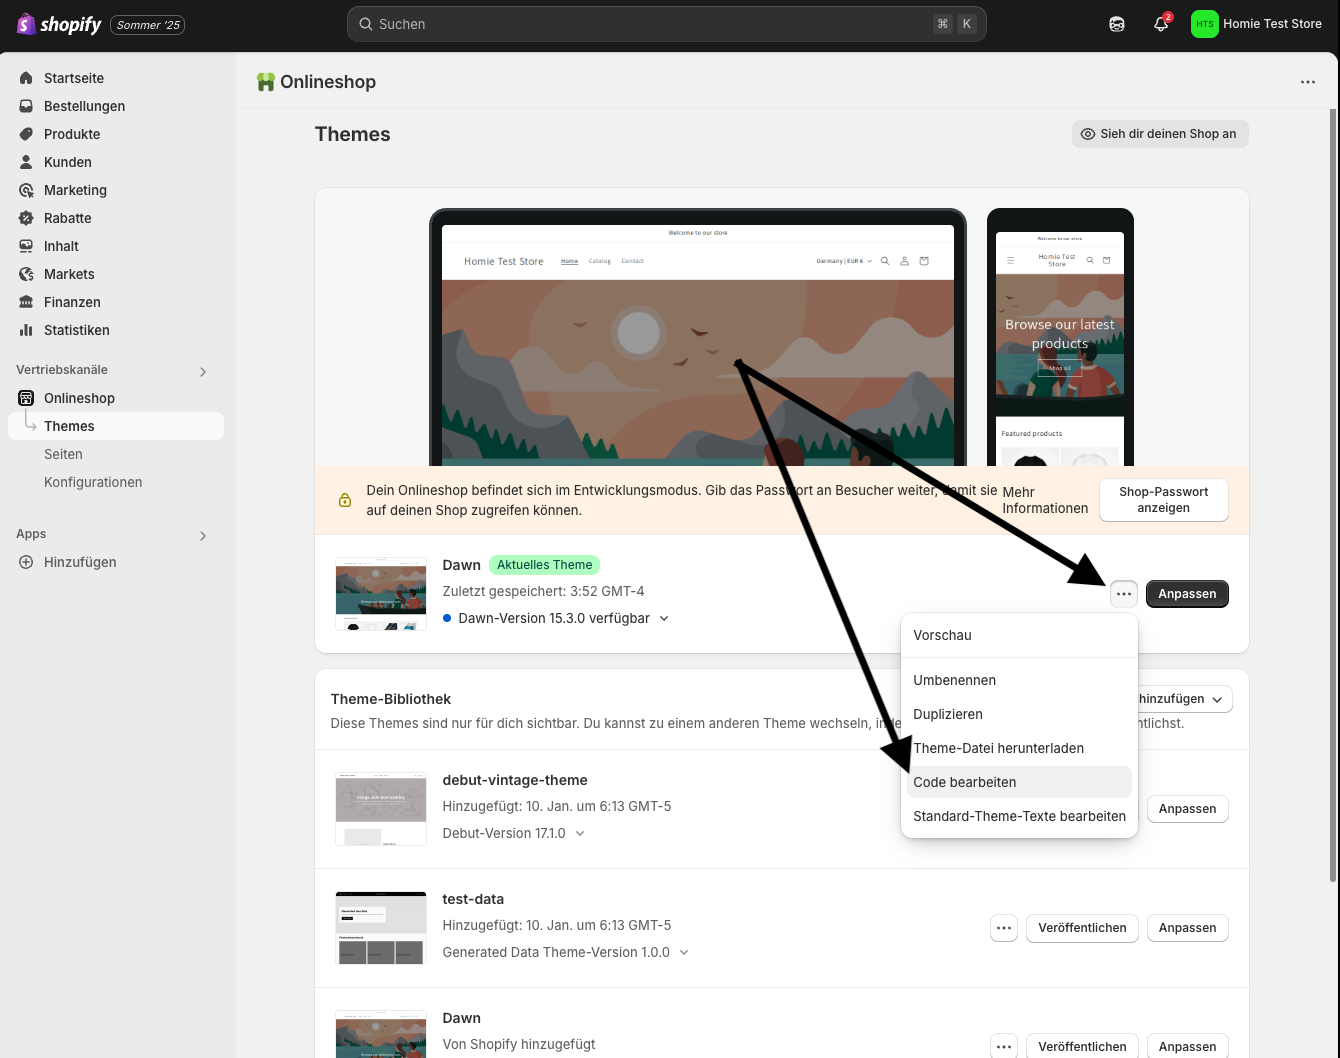Viewport: 1340px width, 1058px height.
Task: Click the debut-vintage-theme preview thumbnail
Action: click(x=380, y=808)
